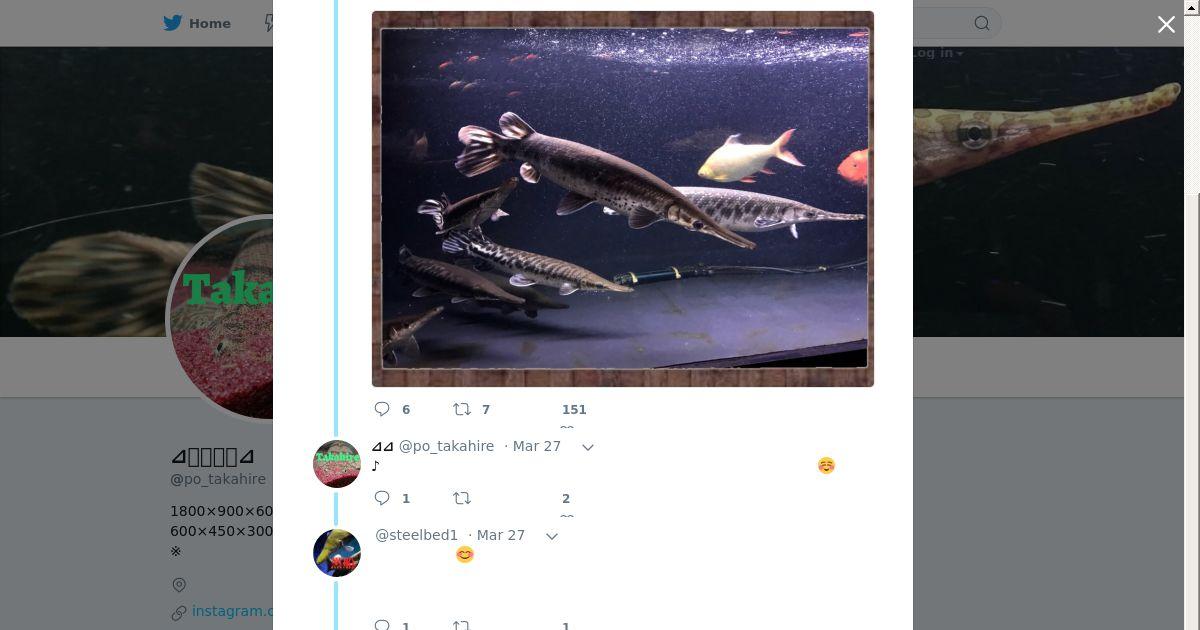Open @po_takahire's round profile avatar
The image size is (1200, 630).
point(337,464)
